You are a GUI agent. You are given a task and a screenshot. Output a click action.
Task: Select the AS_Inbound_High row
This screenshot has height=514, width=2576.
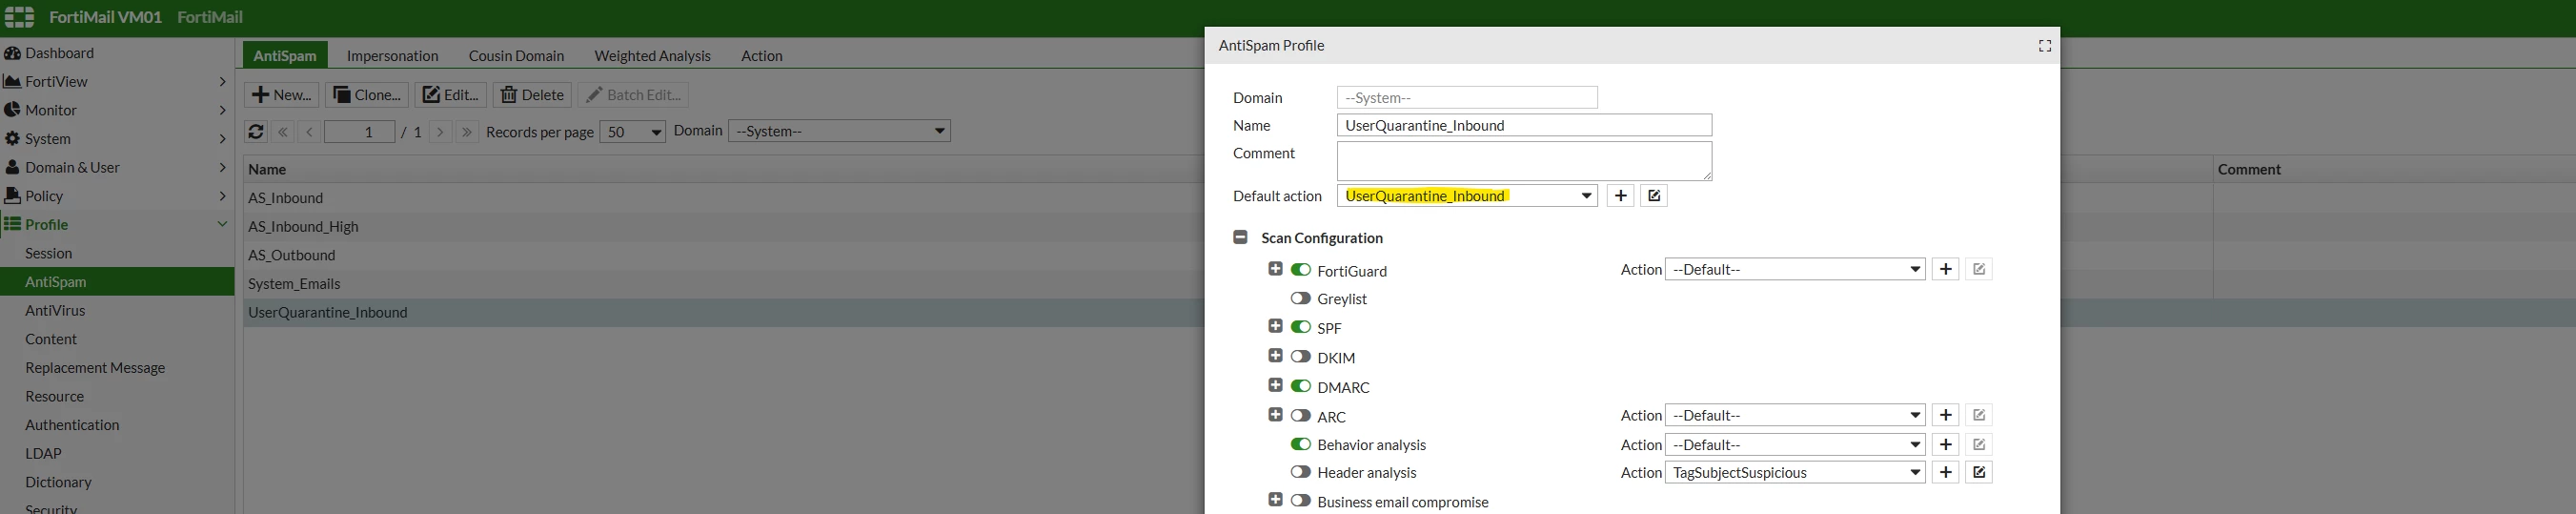coord(724,226)
